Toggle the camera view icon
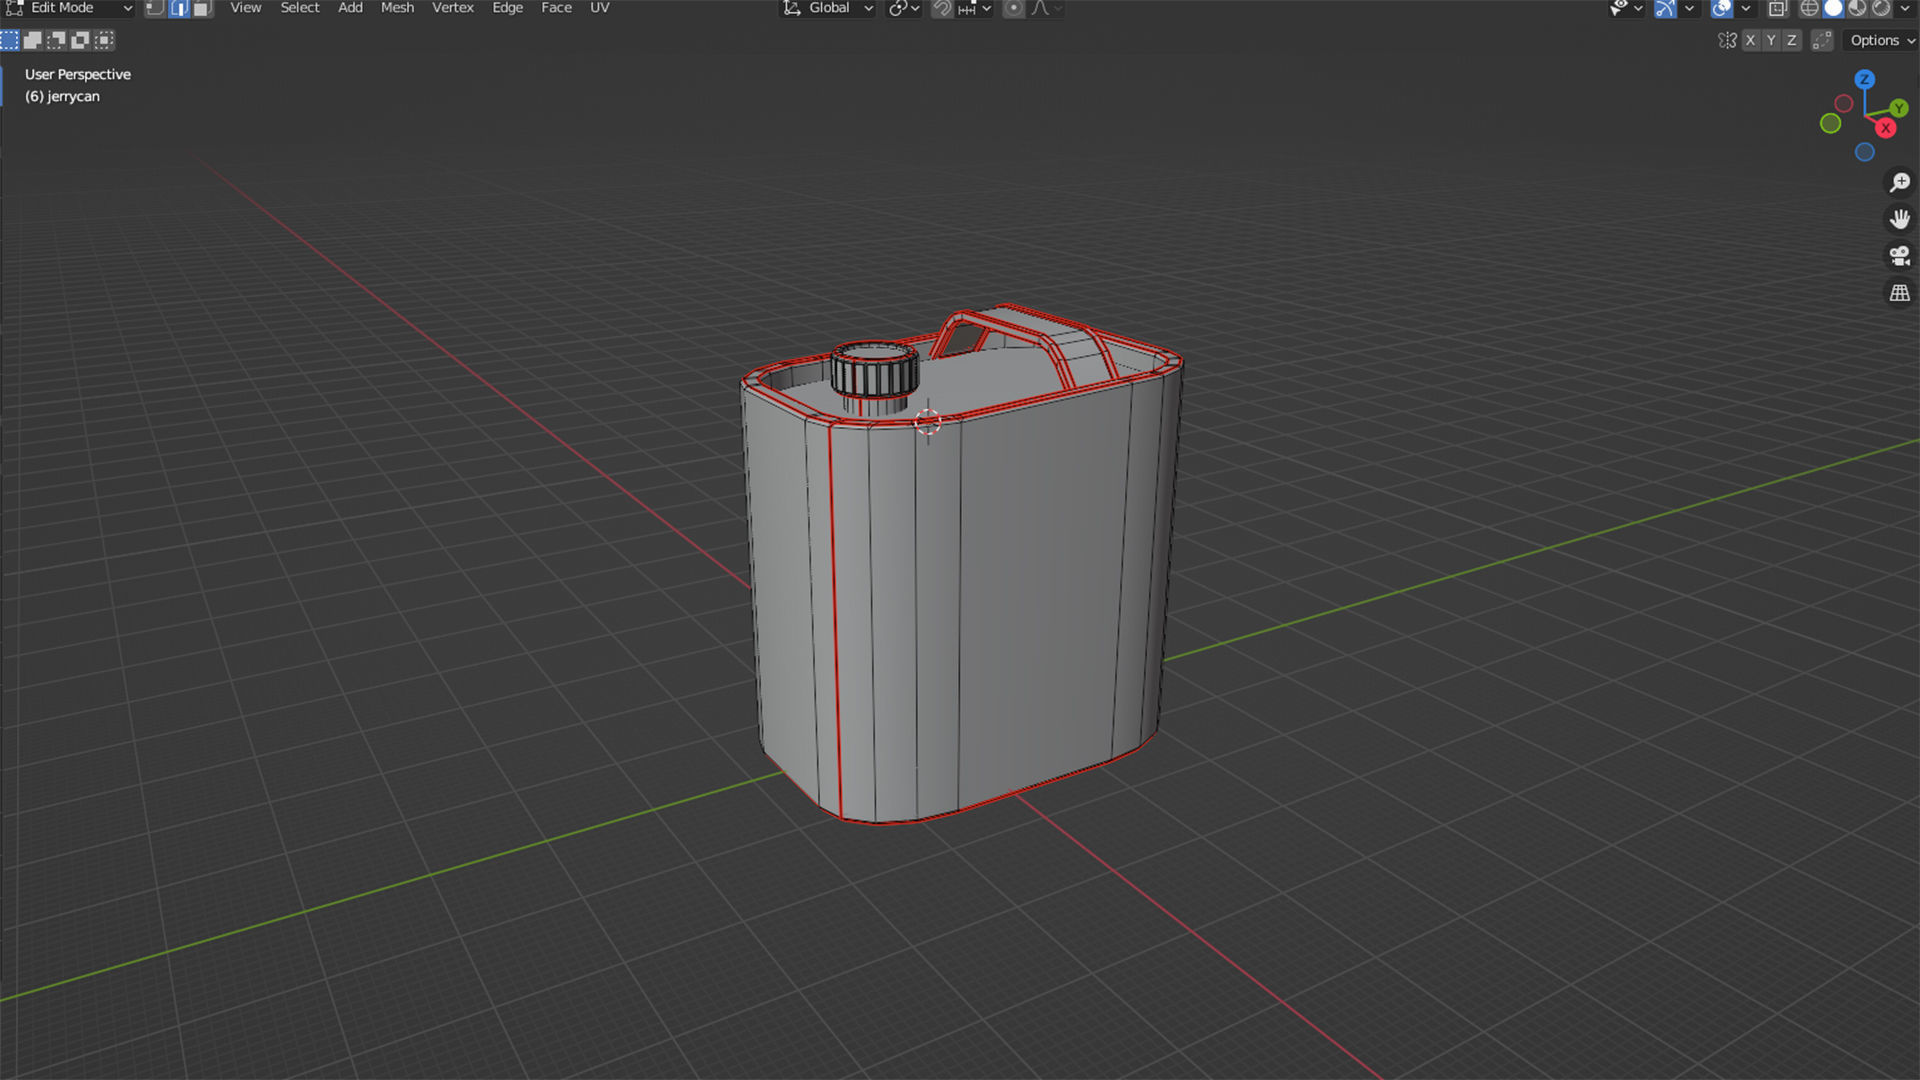The image size is (1920, 1080). (x=1899, y=256)
